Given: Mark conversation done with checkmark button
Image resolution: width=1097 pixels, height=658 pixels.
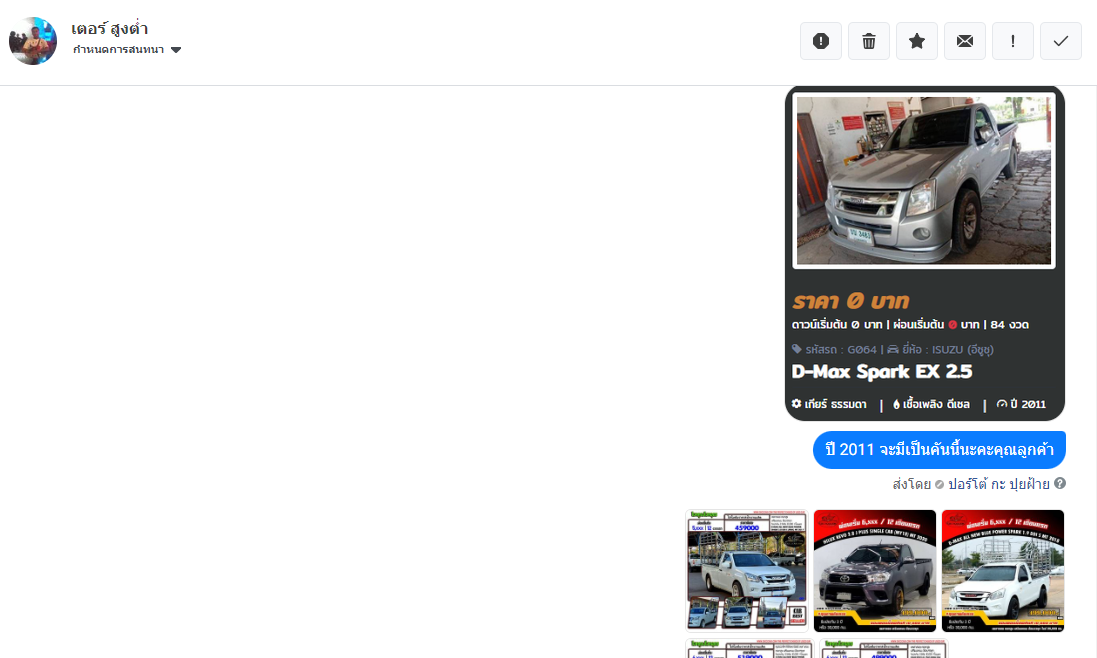Looking at the screenshot, I should [x=1061, y=41].
